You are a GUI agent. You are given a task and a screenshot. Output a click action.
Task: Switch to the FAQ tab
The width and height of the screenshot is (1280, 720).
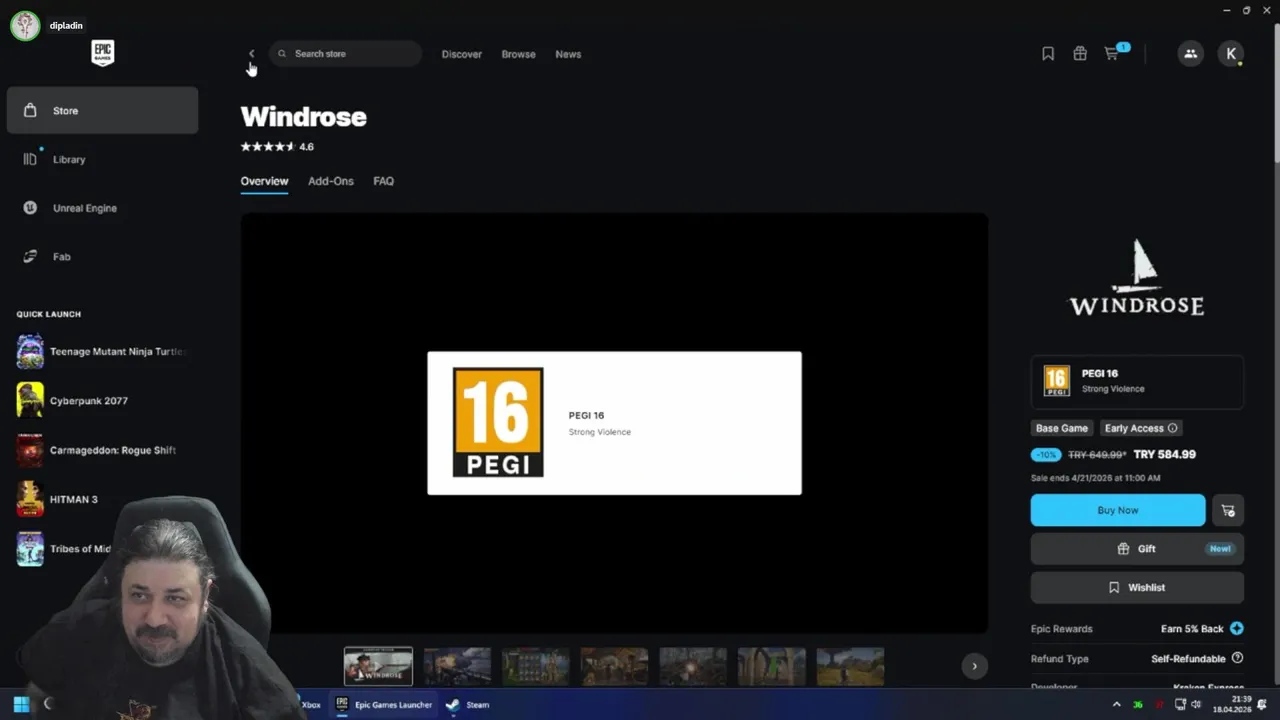click(384, 181)
